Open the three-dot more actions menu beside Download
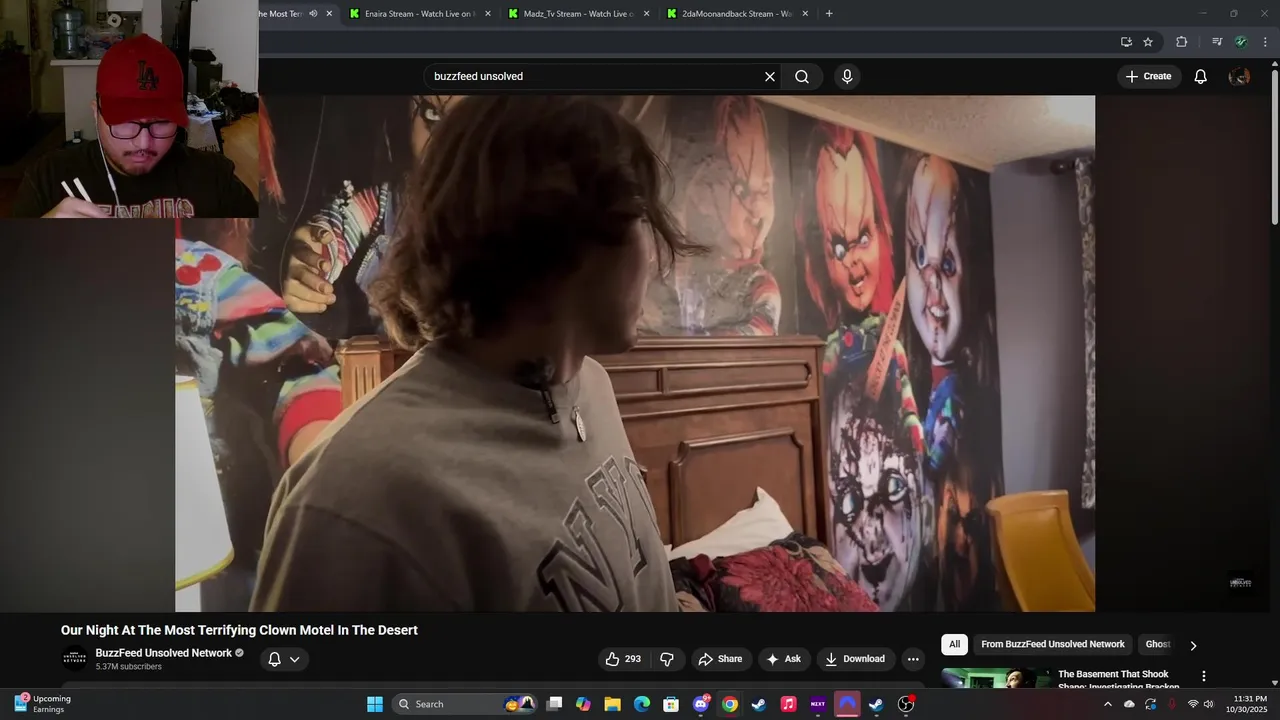 (913, 659)
